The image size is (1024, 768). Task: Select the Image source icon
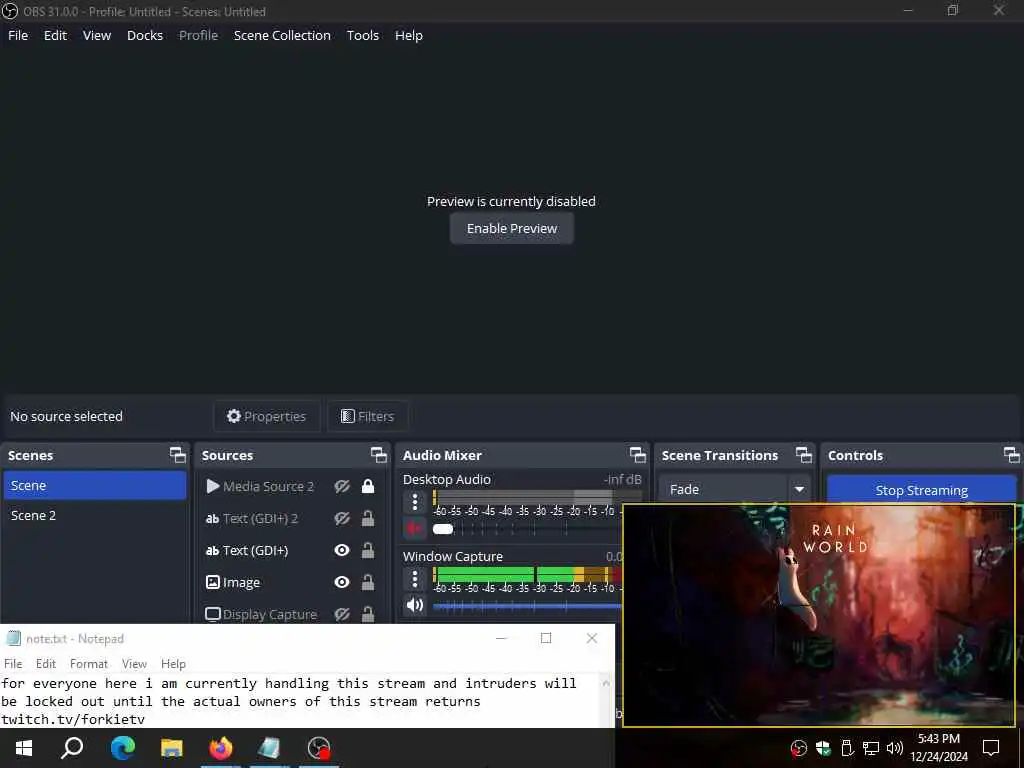pyautogui.click(x=213, y=582)
